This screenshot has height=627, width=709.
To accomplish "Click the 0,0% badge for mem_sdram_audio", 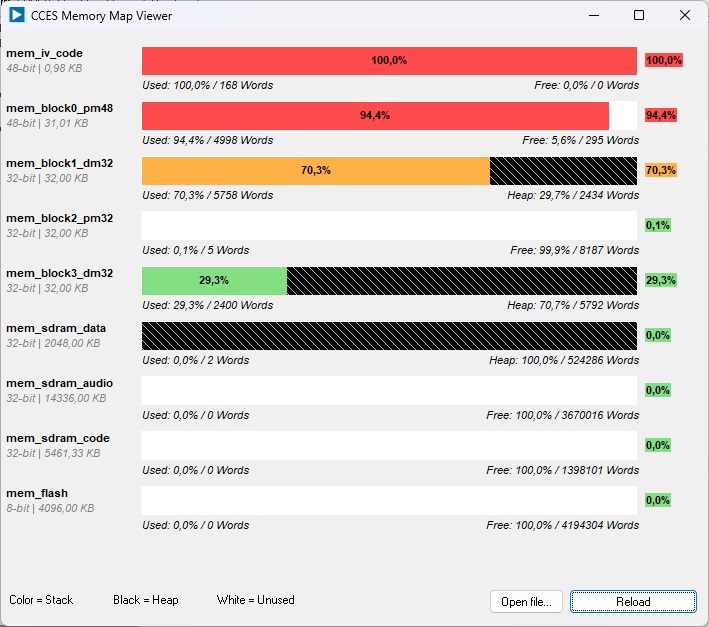I will click(658, 390).
